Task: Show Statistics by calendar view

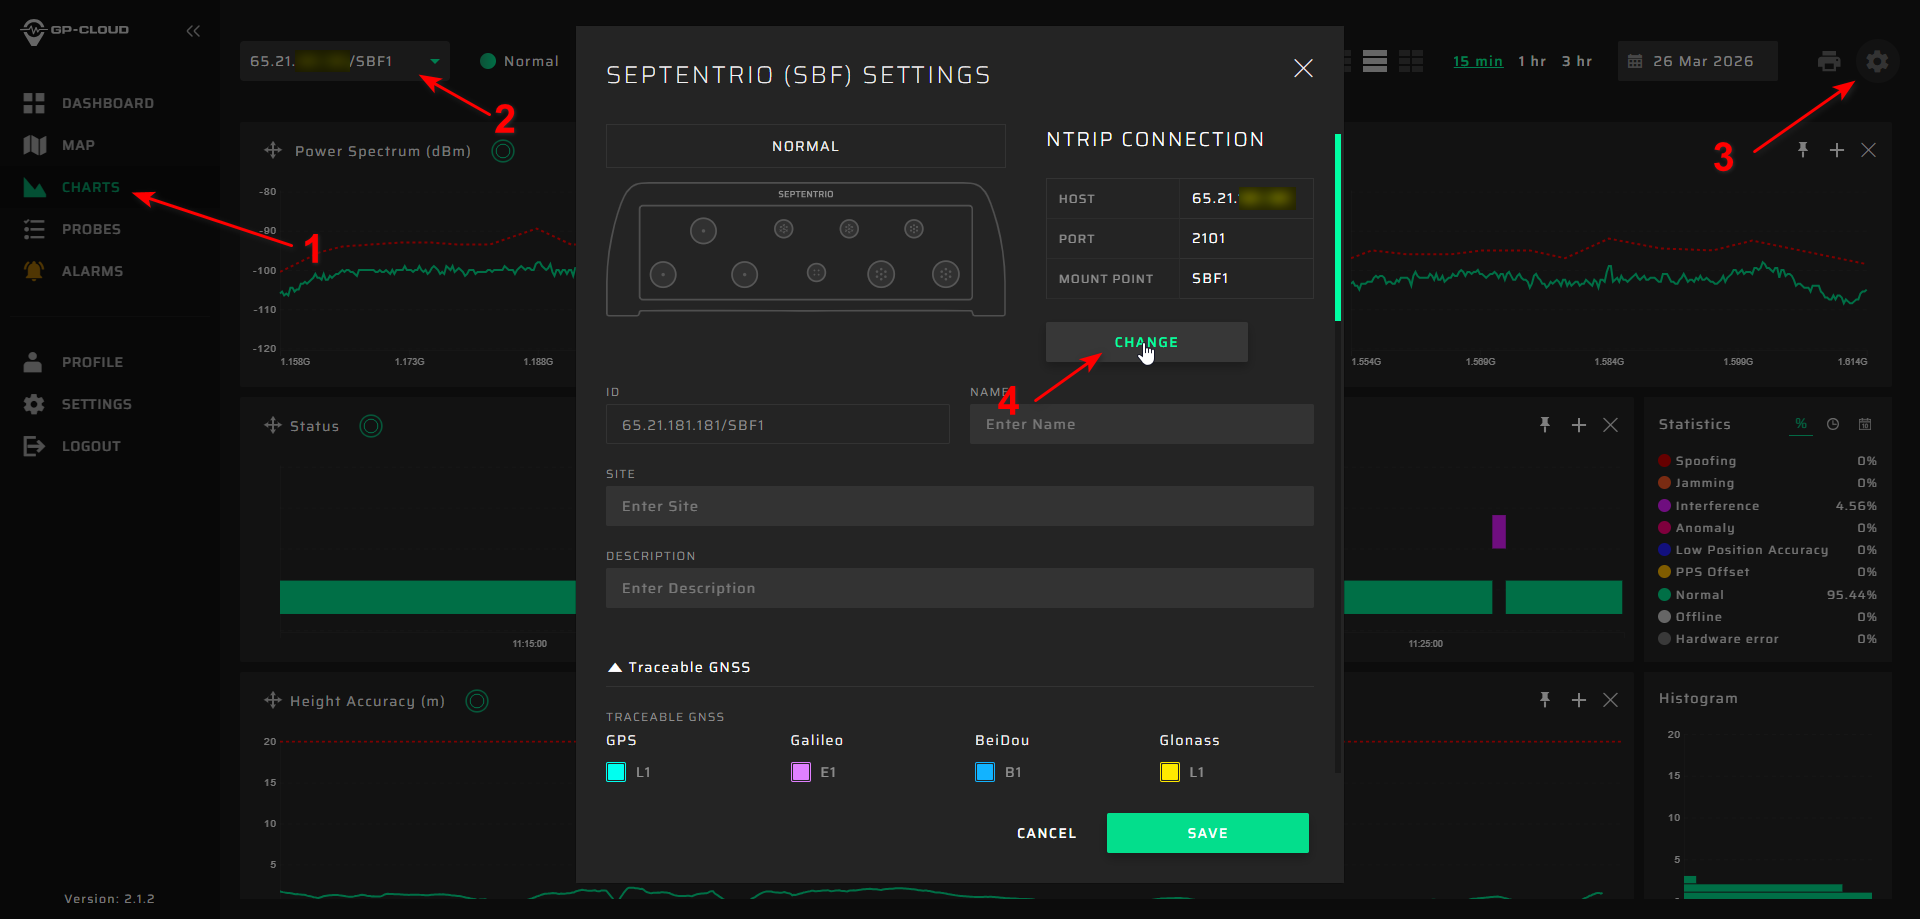Action: point(1865,424)
